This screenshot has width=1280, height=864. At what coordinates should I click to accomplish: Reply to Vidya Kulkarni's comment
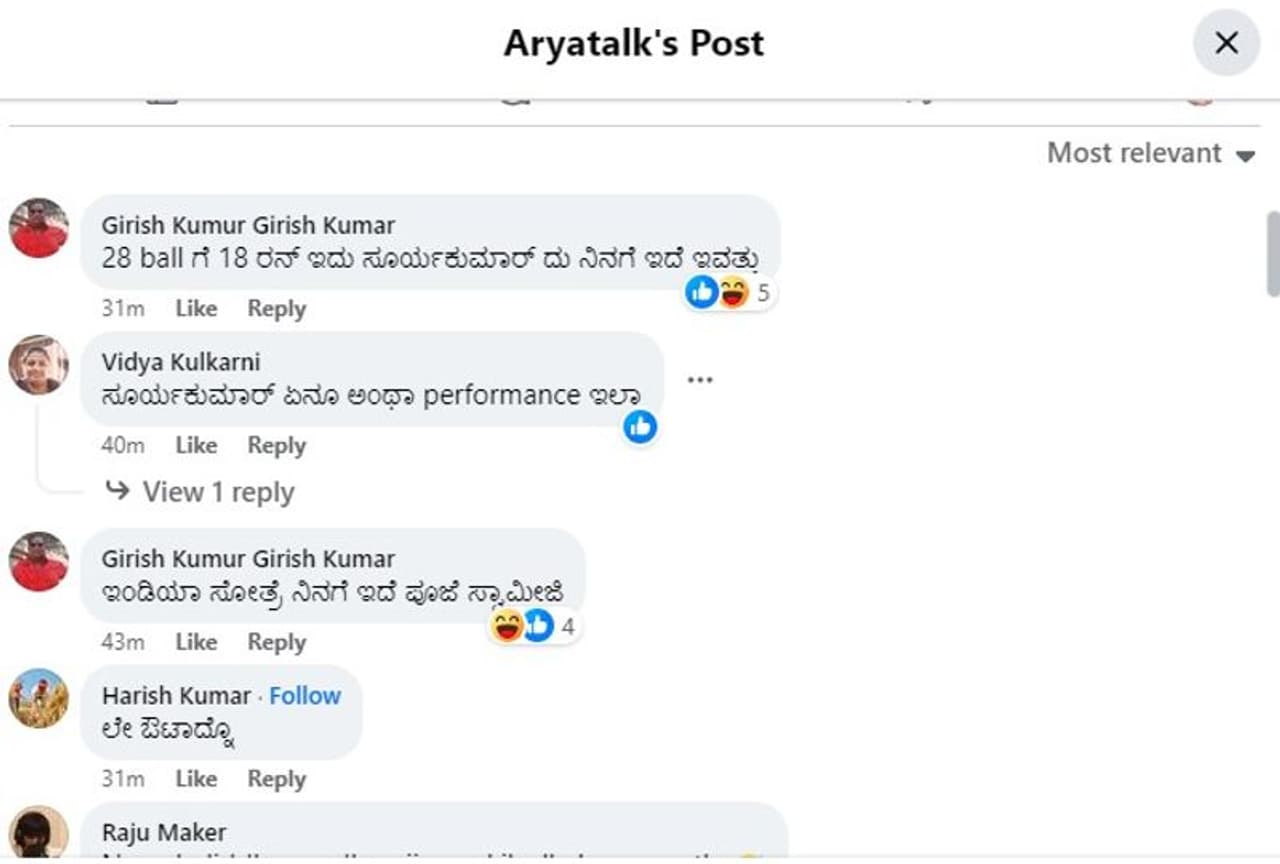pos(276,445)
